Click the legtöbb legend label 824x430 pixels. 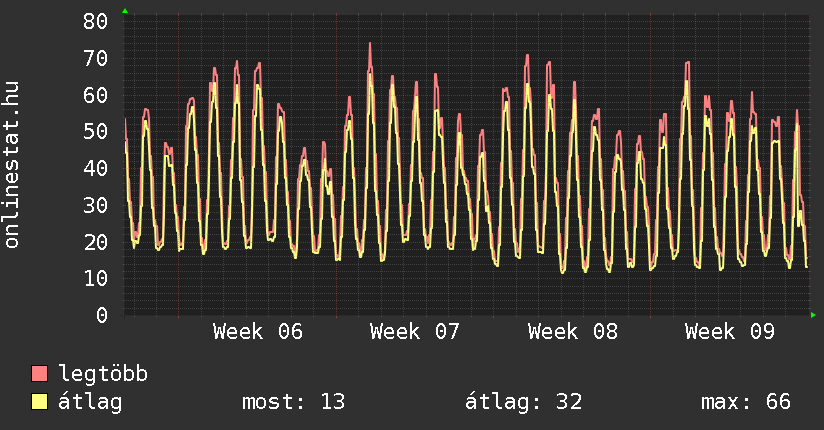click(x=104, y=374)
